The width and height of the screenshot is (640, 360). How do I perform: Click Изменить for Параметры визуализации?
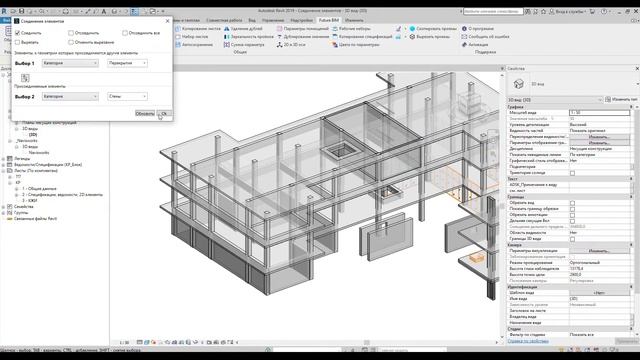pos(599,251)
